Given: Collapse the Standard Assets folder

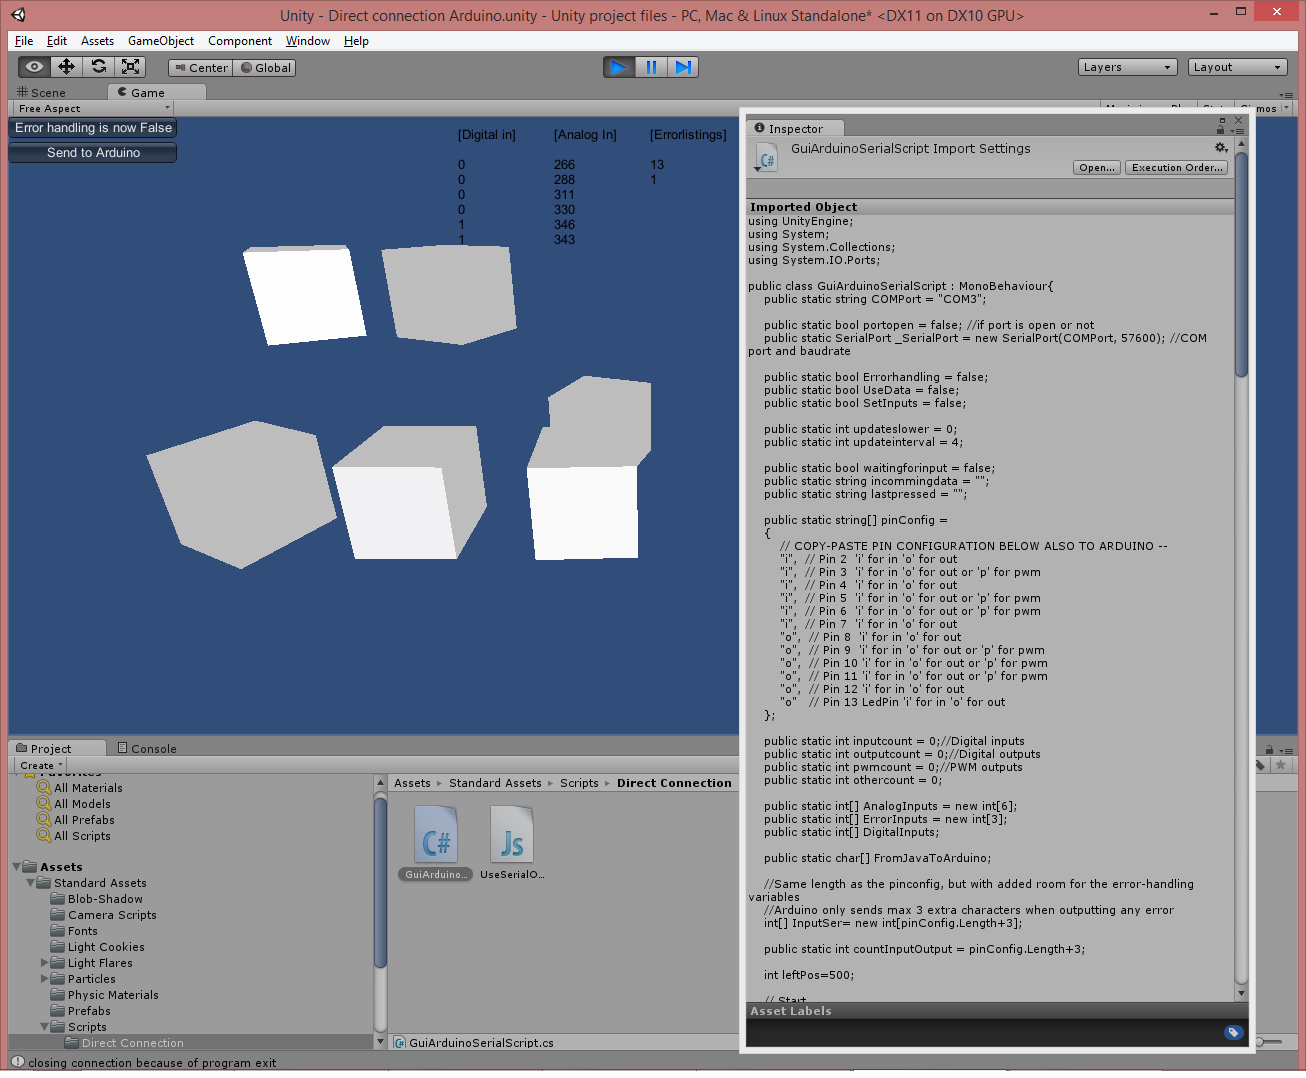Looking at the screenshot, I should (30, 883).
